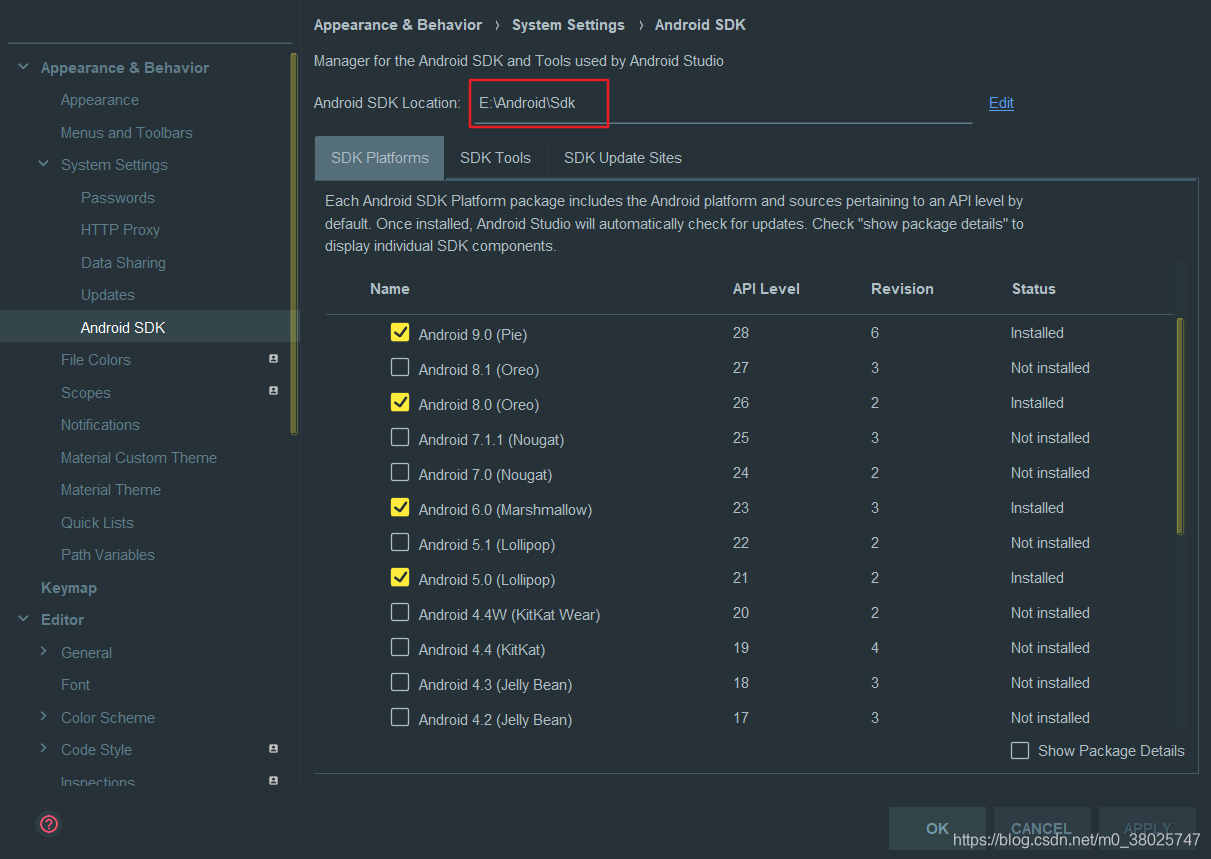The height and width of the screenshot is (859, 1211).
Task: Collapse the Appearance & Behavior section
Action: pyautogui.click(x=23, y=67)
